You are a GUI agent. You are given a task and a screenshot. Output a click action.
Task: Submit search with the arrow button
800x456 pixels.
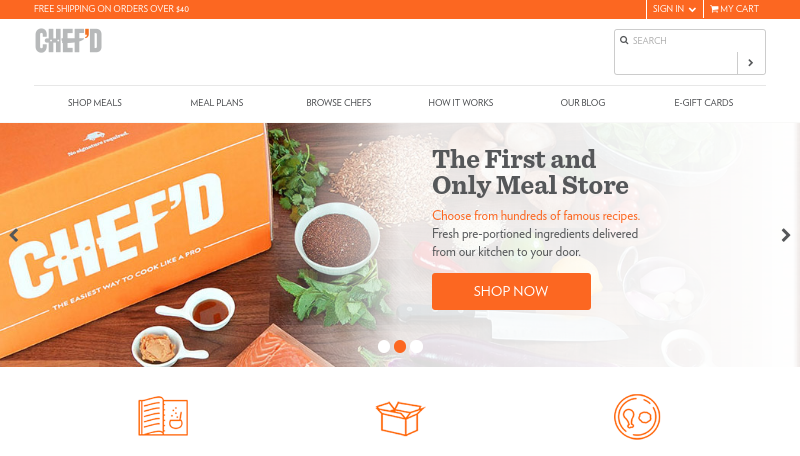751,63
